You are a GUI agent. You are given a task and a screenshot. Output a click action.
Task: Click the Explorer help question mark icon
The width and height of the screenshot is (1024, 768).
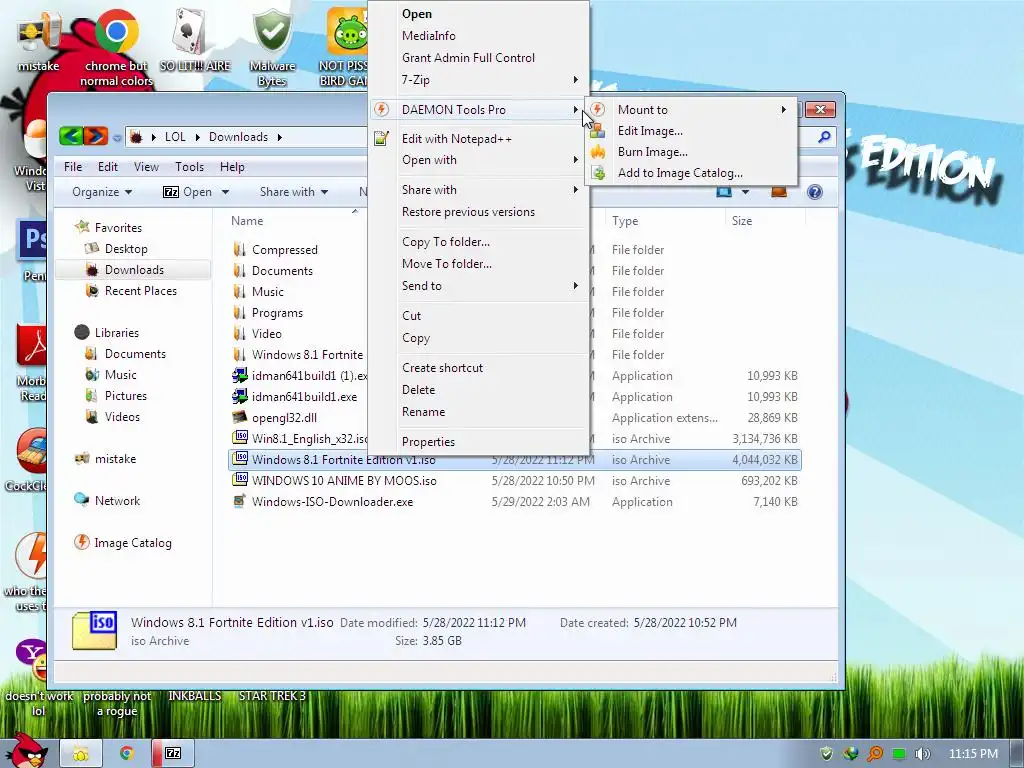pyautogui.click(x=814, y=192)
